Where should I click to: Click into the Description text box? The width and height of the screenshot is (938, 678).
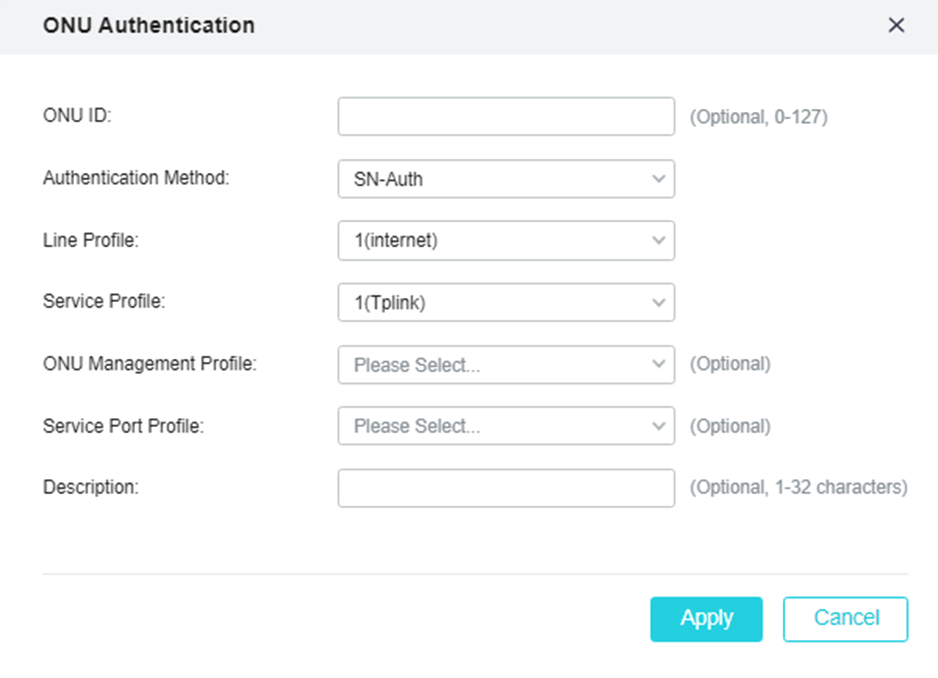point(506,488)
